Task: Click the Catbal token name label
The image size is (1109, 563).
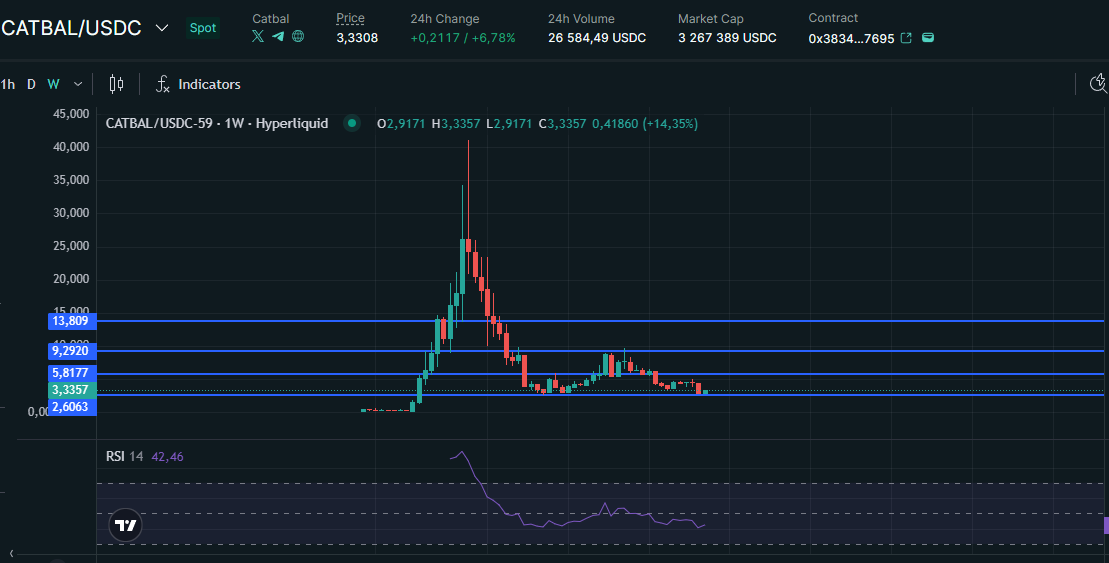Action: [271, 18]
